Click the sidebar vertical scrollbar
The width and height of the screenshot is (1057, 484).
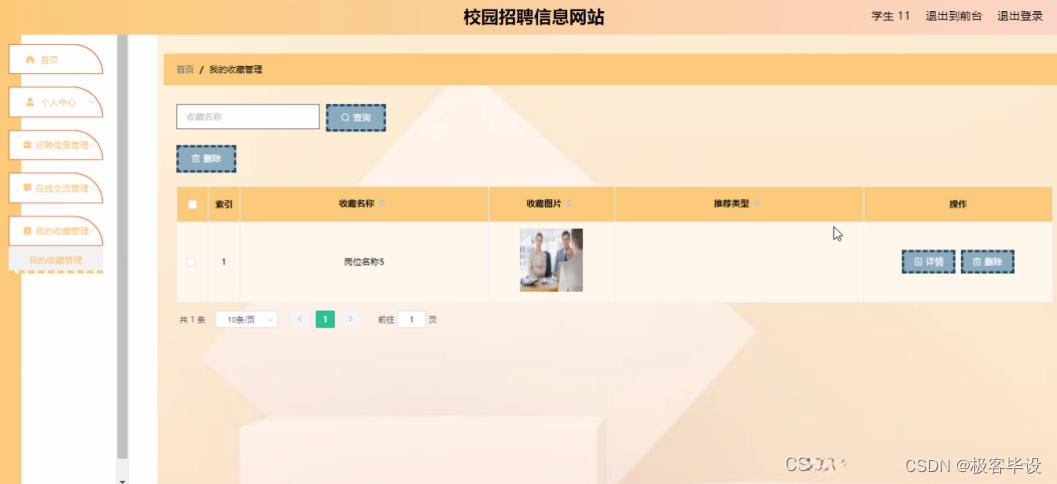(x=122, y=246)
